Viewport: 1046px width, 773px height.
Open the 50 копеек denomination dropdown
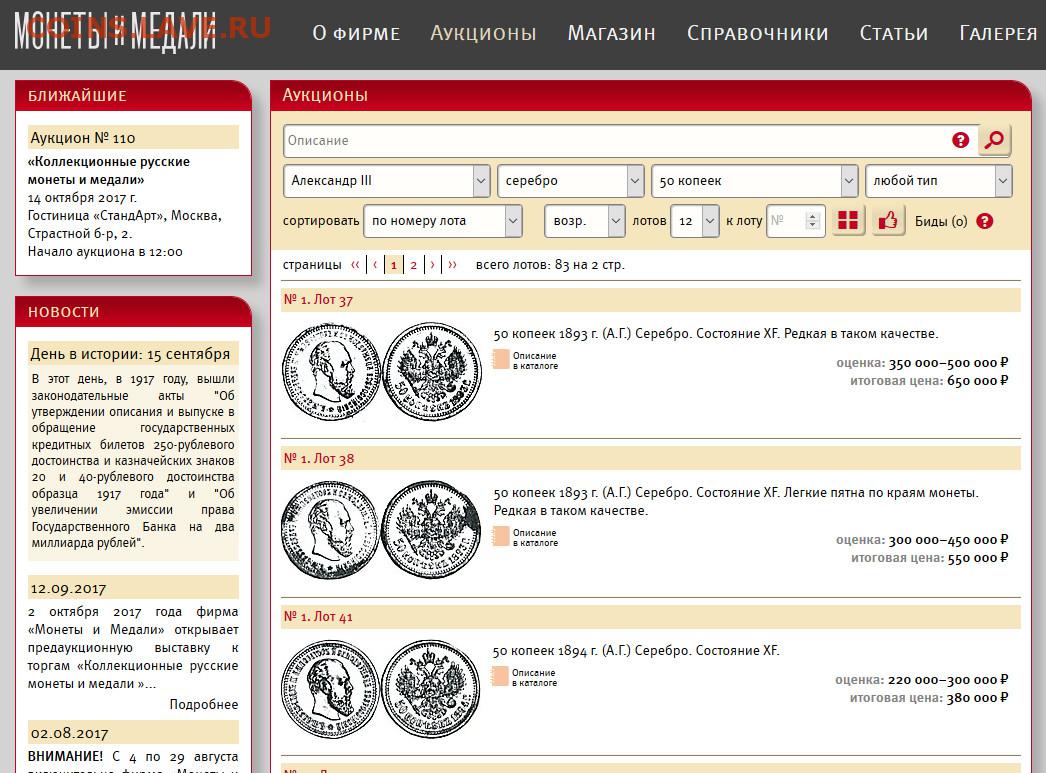tap(754, 181)
